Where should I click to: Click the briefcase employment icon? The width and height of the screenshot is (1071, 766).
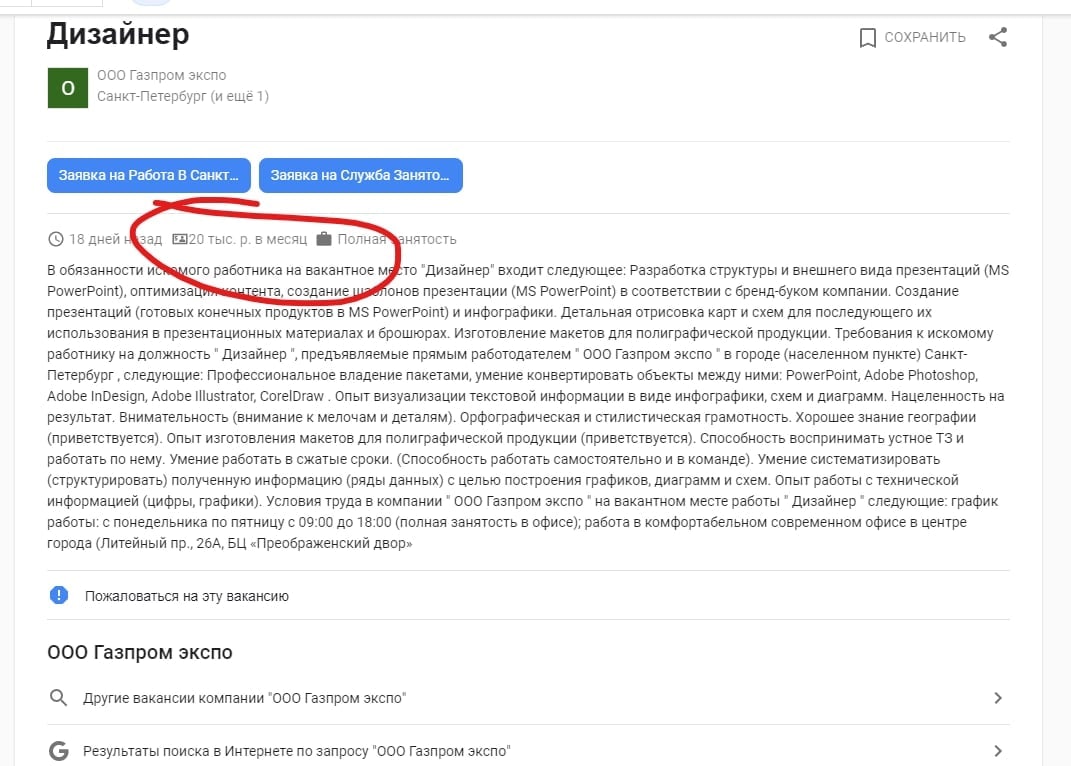tap(324, 238)
